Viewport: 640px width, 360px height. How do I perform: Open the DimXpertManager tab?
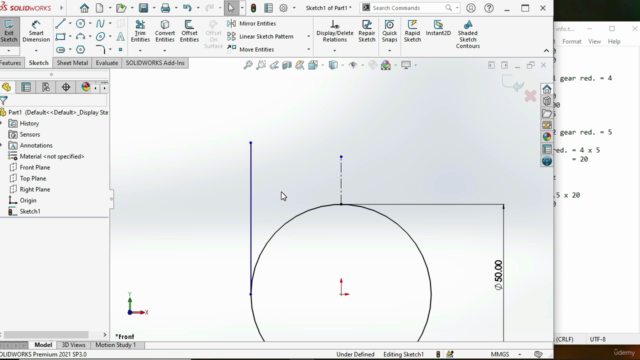[66, 87]
